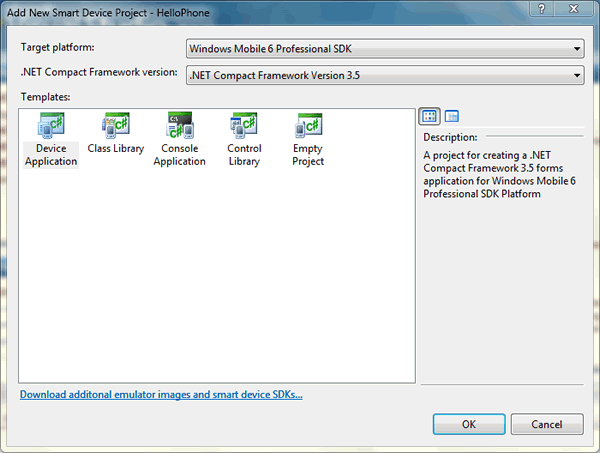The height and width of the screenshot is (453, 600).
Task: Open the Target platform dropdown
Action: pos(385,49)
